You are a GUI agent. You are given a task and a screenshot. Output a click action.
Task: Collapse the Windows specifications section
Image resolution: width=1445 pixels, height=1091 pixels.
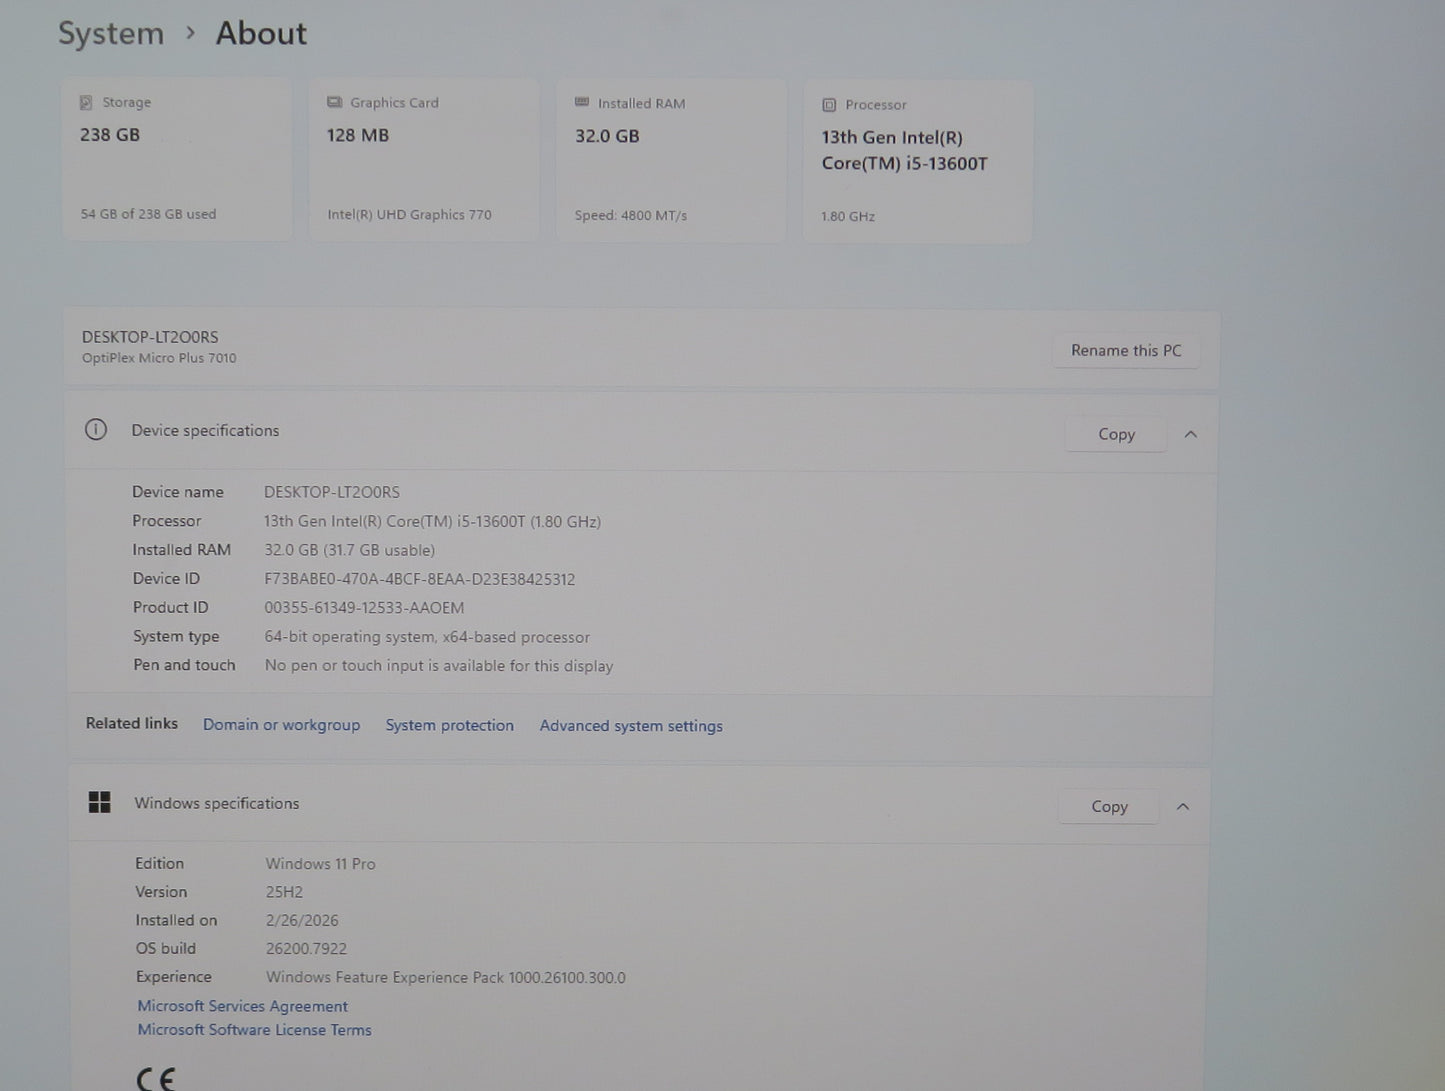[x=1183, y=806]
